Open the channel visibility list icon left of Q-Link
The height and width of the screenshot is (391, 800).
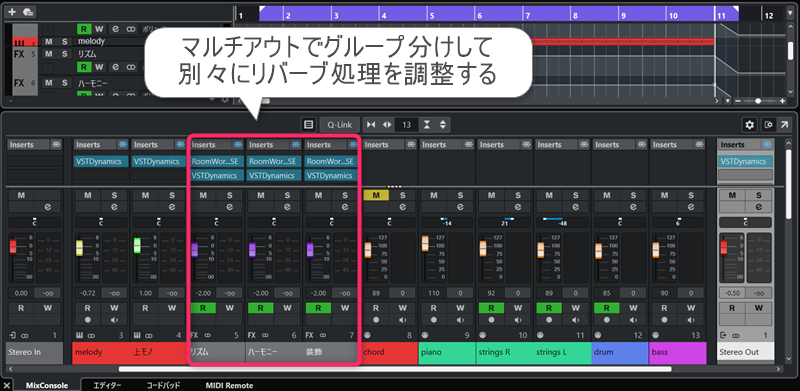pyautogui.click(x=308, y=125)
